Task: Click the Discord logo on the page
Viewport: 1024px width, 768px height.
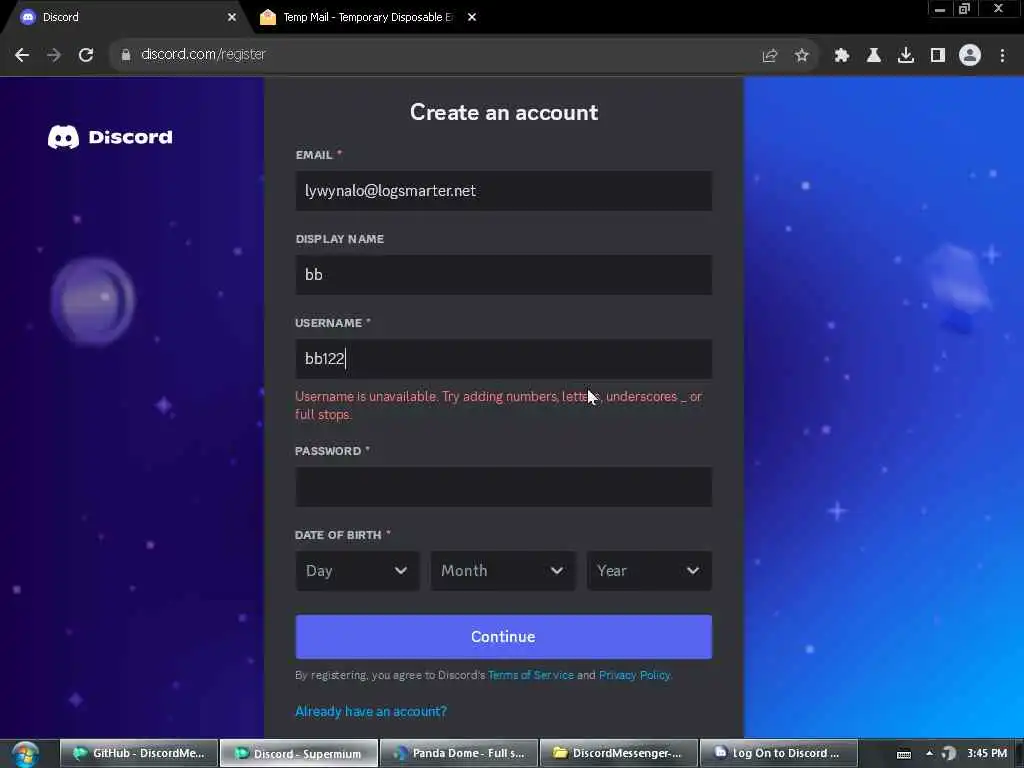Action: [x=110, y=137]
